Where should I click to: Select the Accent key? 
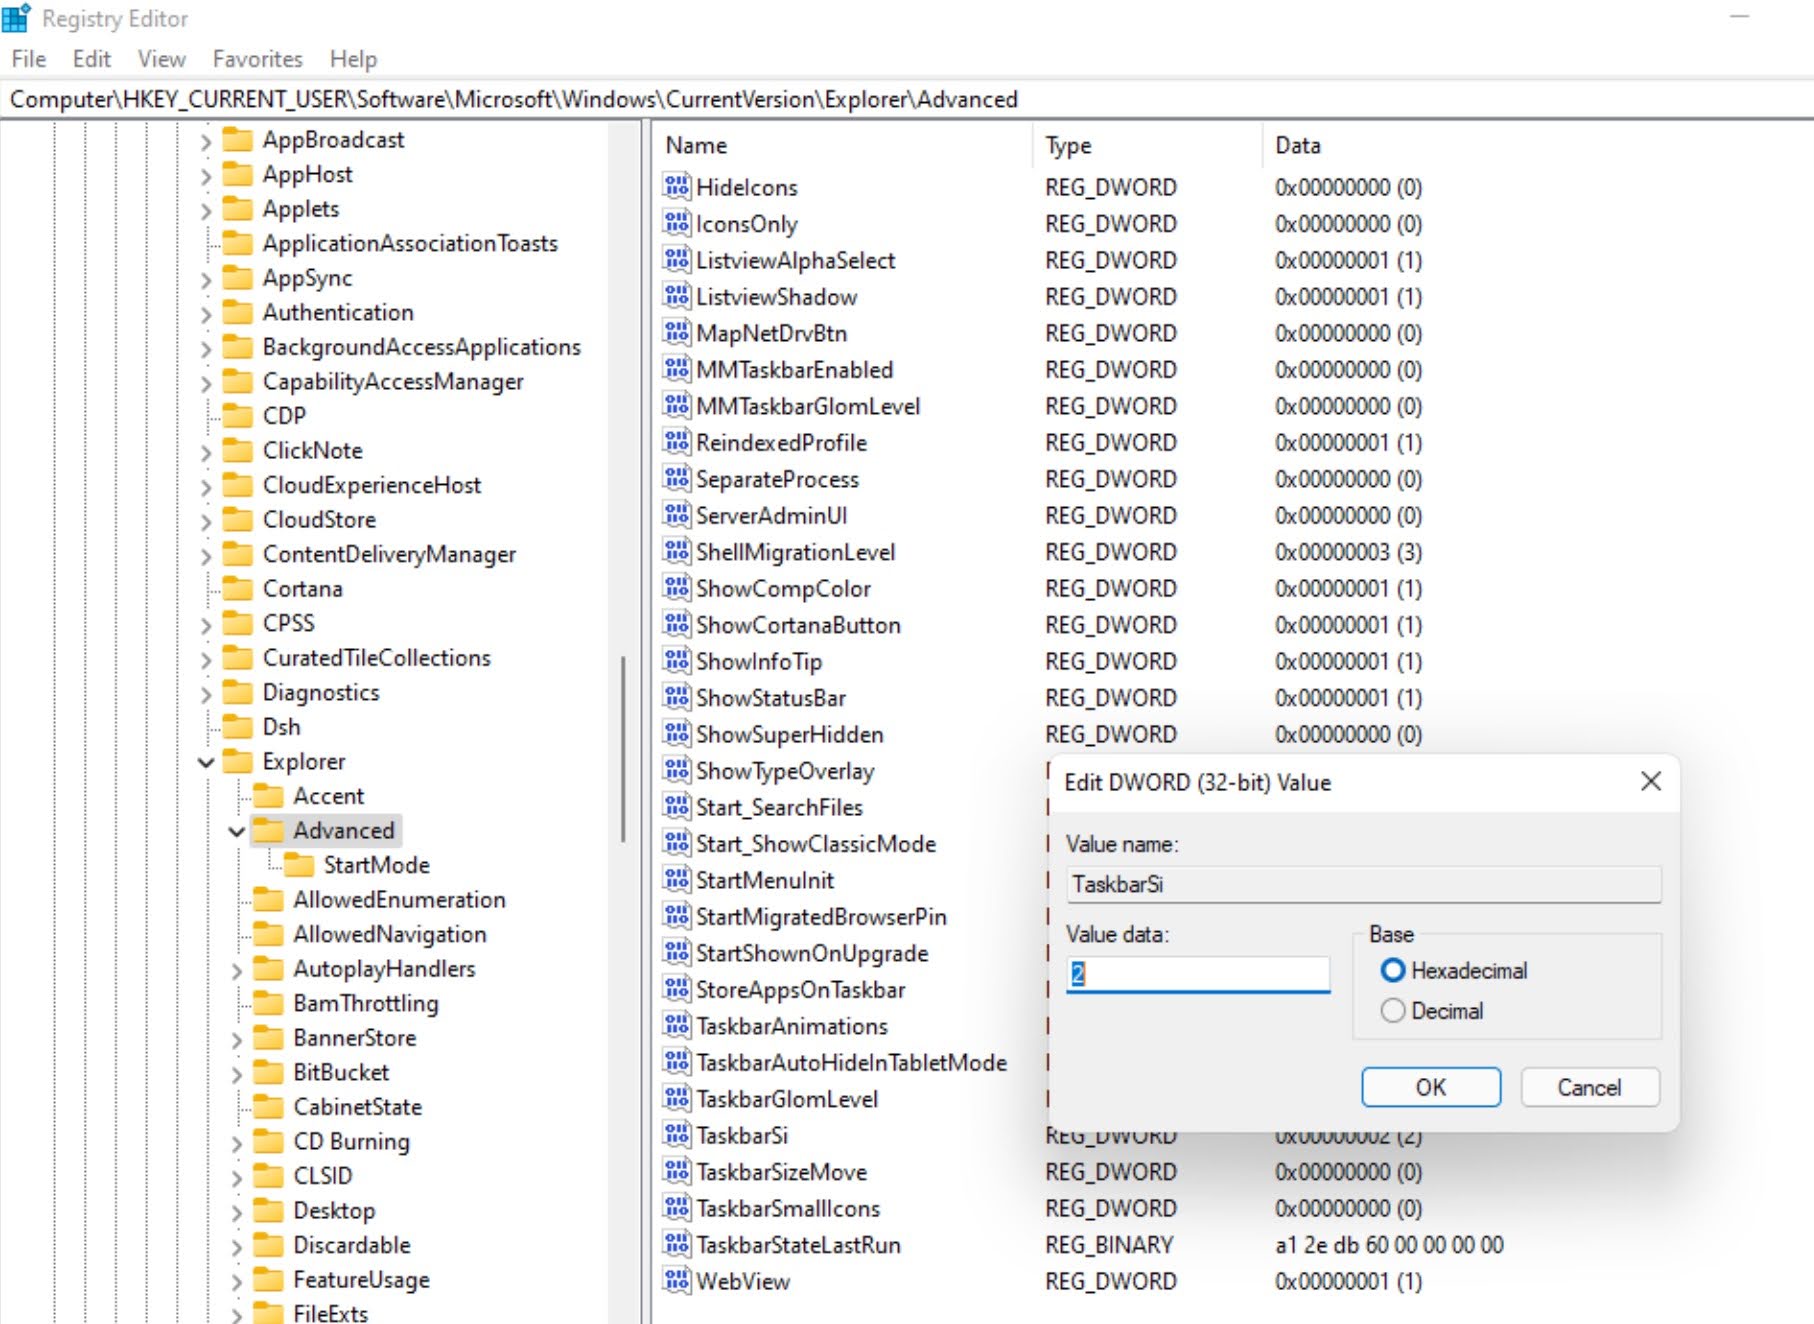click(x=328, y=796)
